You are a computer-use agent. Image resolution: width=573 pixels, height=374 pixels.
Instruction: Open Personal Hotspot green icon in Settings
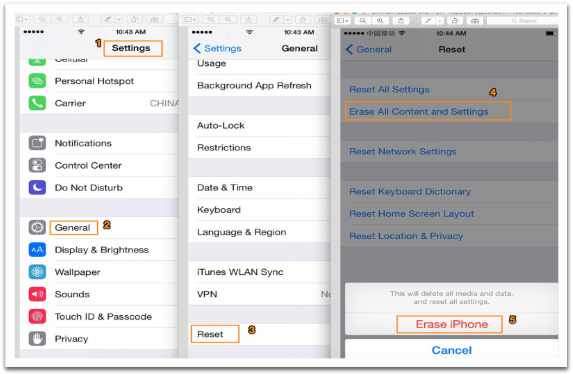click(37, 81)
